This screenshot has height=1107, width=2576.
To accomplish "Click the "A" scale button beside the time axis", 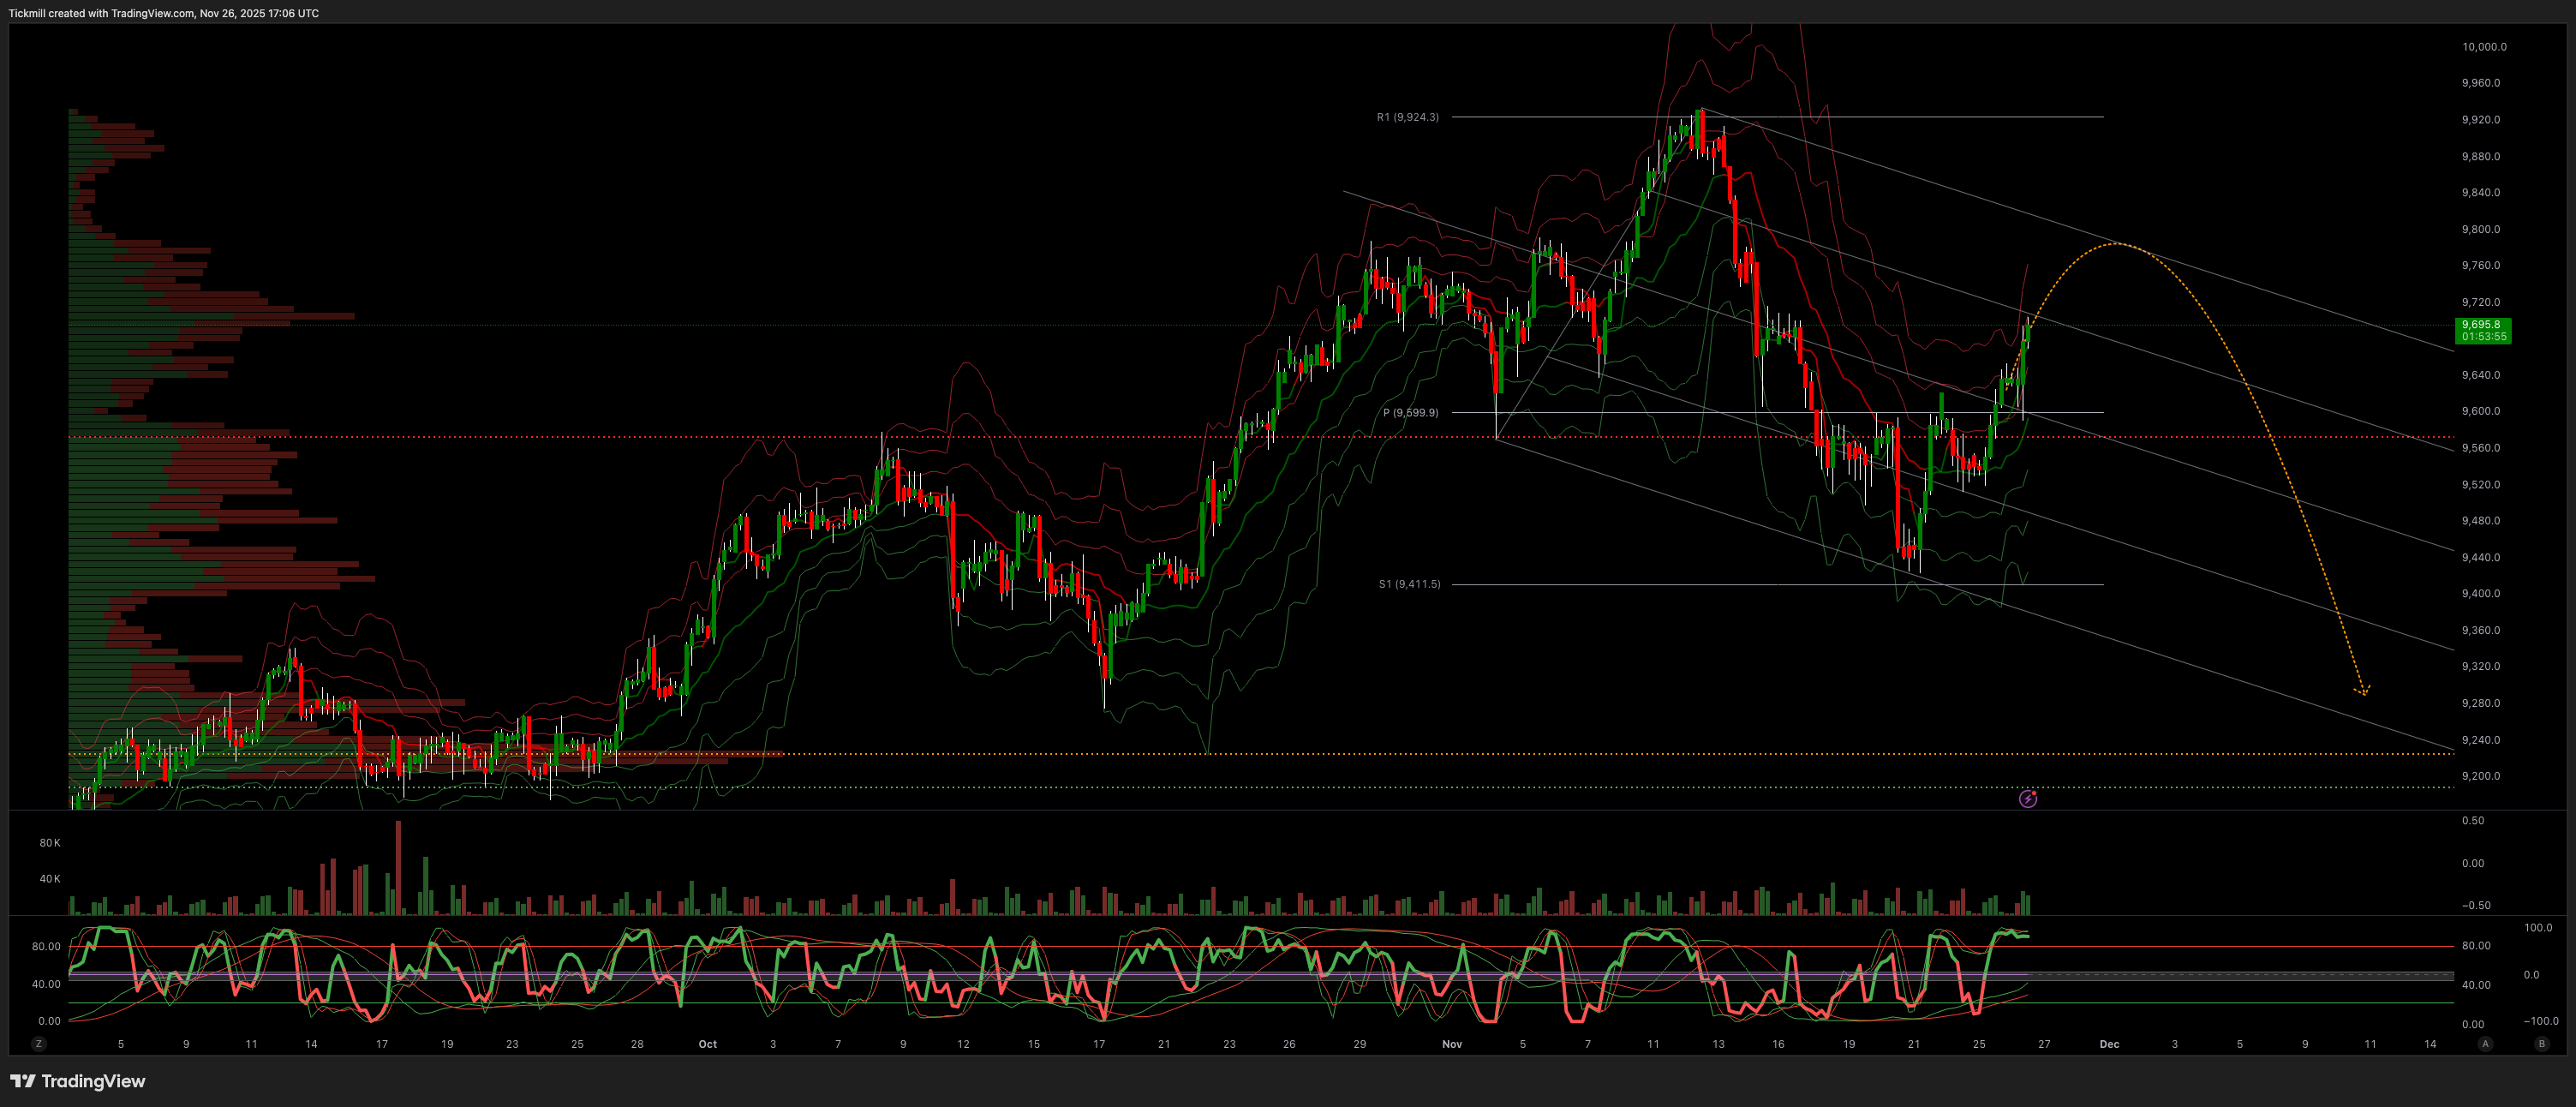I will click(2484, 1043).
